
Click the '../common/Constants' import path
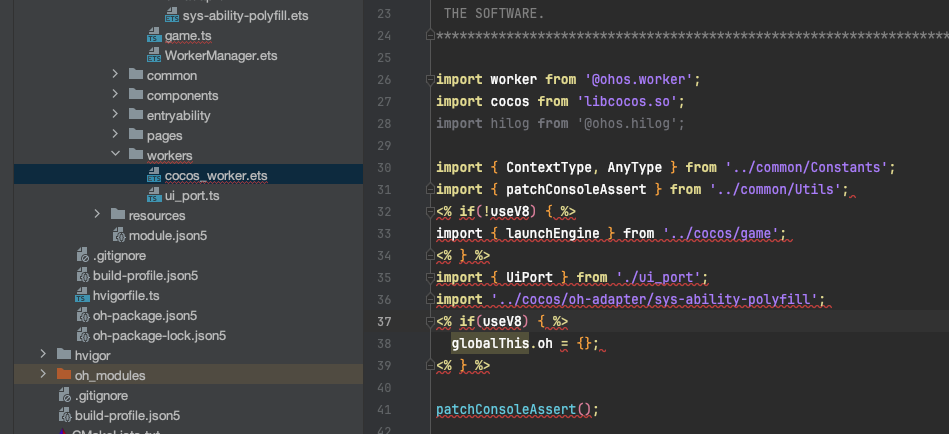808,167
